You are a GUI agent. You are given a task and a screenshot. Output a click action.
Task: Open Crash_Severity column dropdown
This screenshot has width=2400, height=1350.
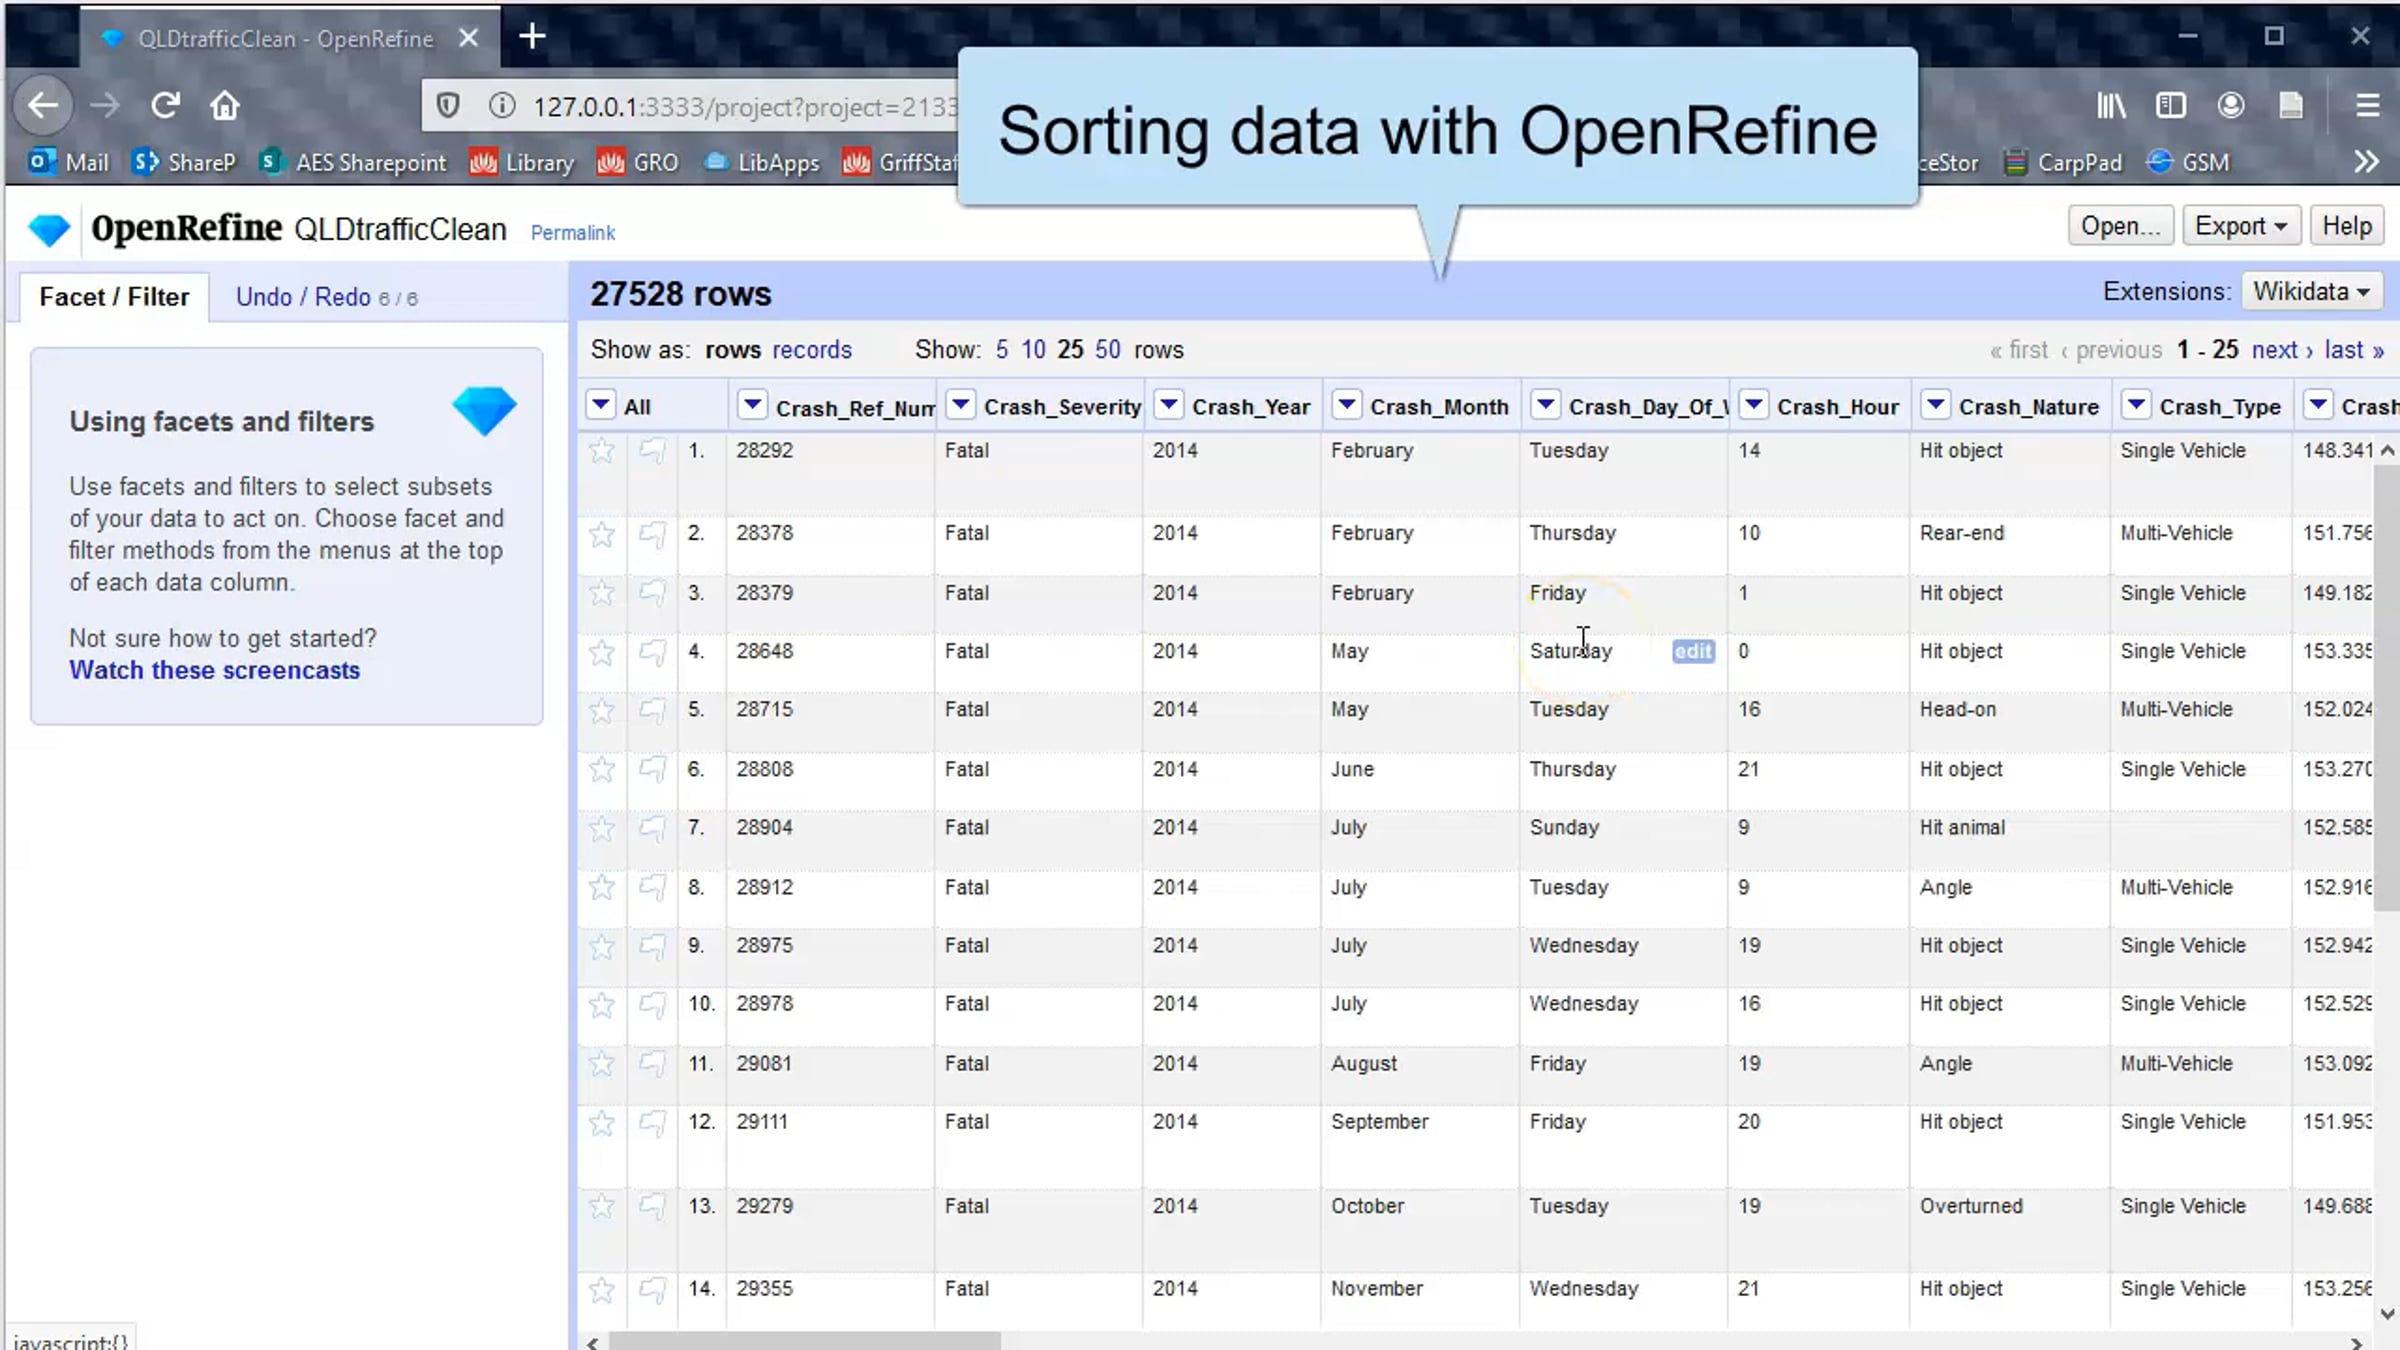(x=960, y=405)
